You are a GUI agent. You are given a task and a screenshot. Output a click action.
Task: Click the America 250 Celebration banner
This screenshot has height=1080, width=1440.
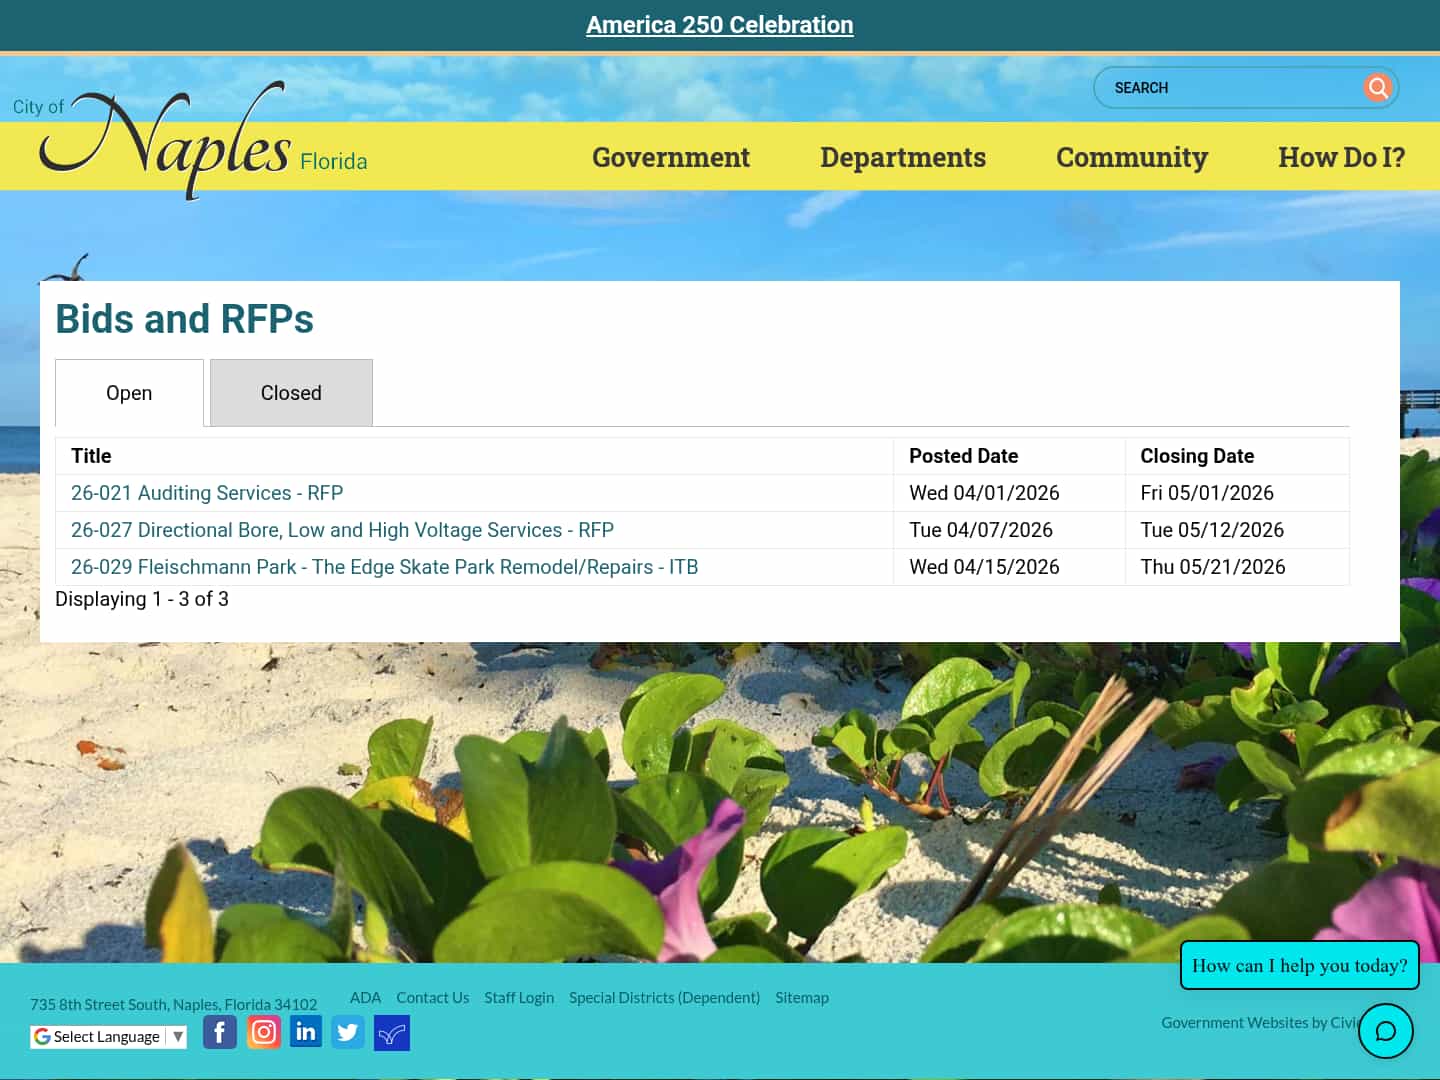[719, 24]
